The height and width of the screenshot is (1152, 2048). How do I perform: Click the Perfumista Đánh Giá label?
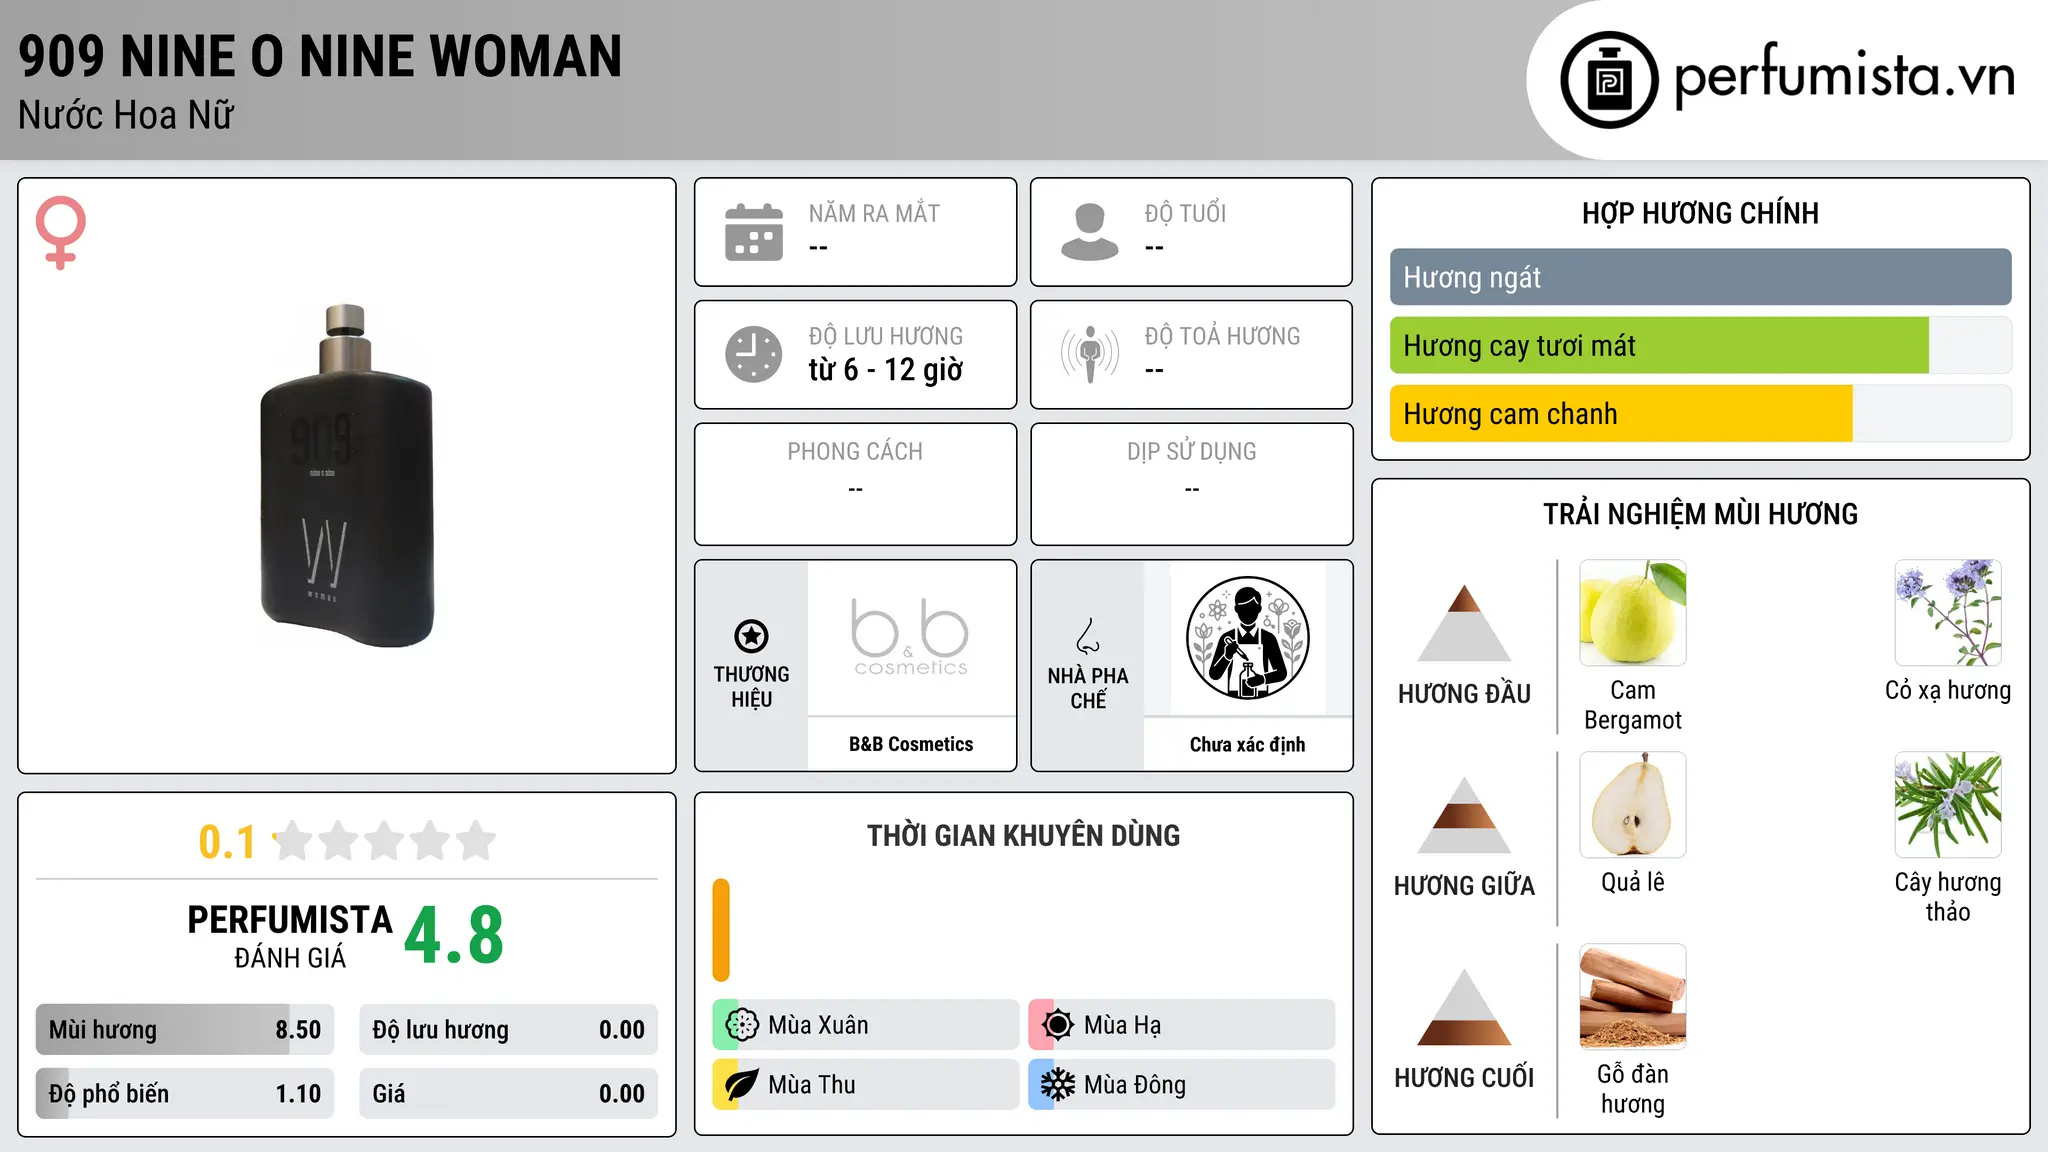(x=290, y=936)
